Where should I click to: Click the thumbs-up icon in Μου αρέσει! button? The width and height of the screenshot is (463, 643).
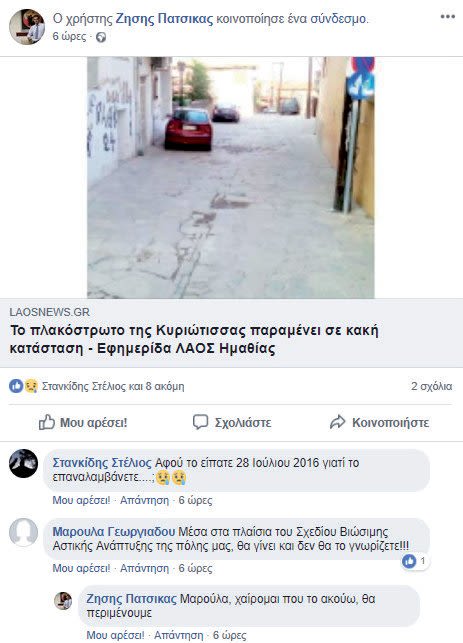pos(46,422)
